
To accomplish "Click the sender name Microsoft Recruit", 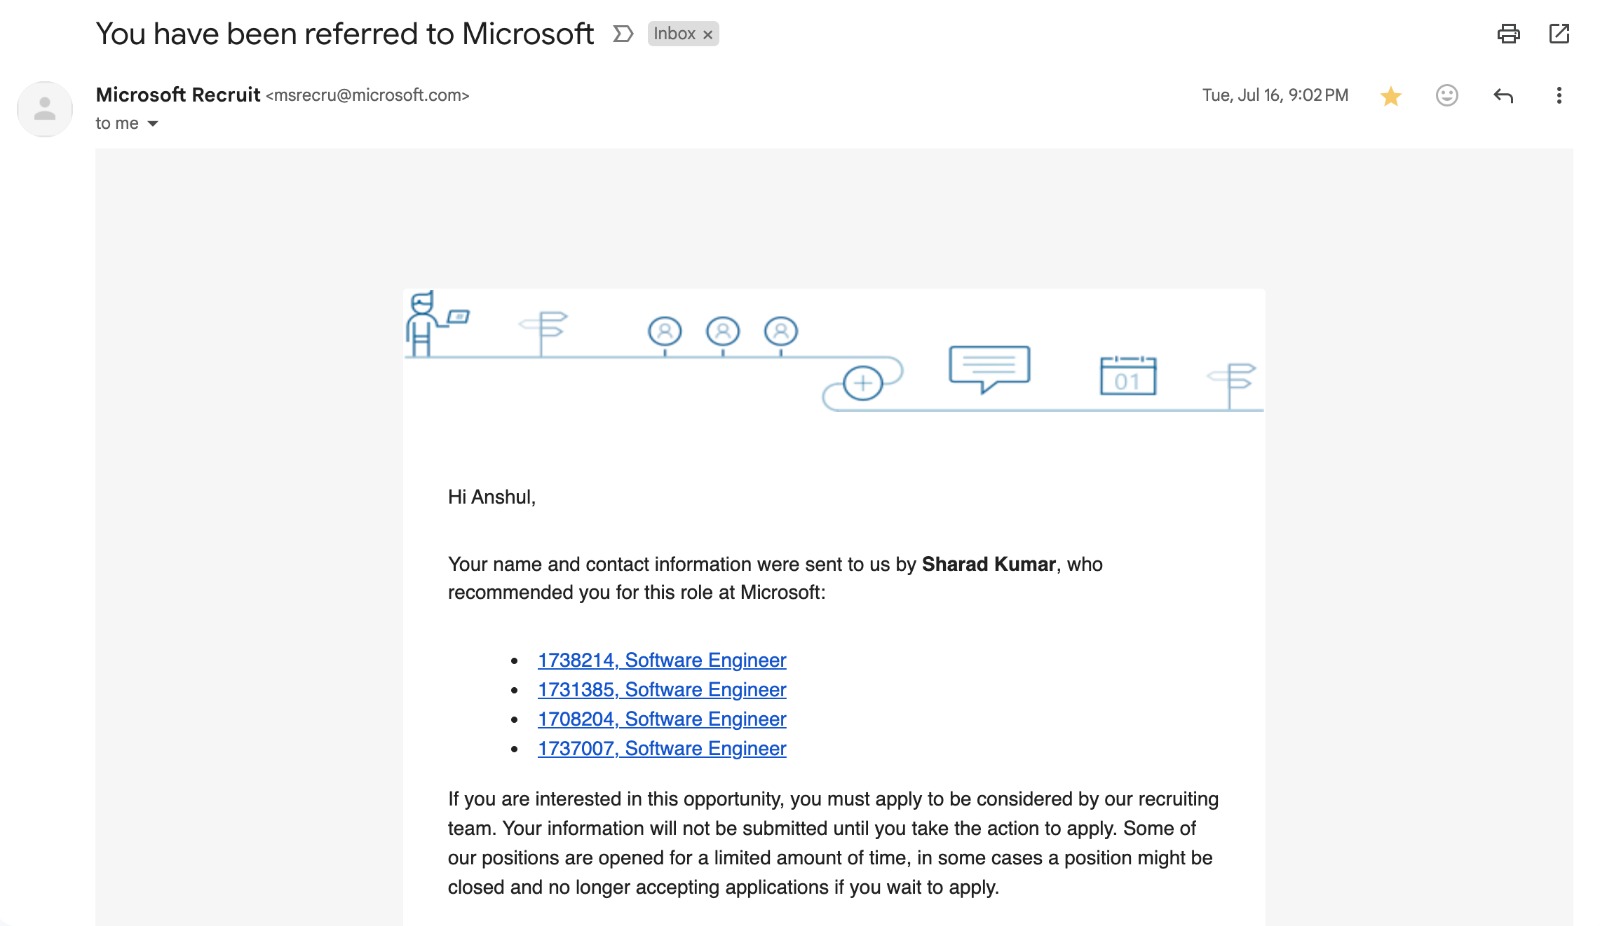I will (x=178, y=95).
